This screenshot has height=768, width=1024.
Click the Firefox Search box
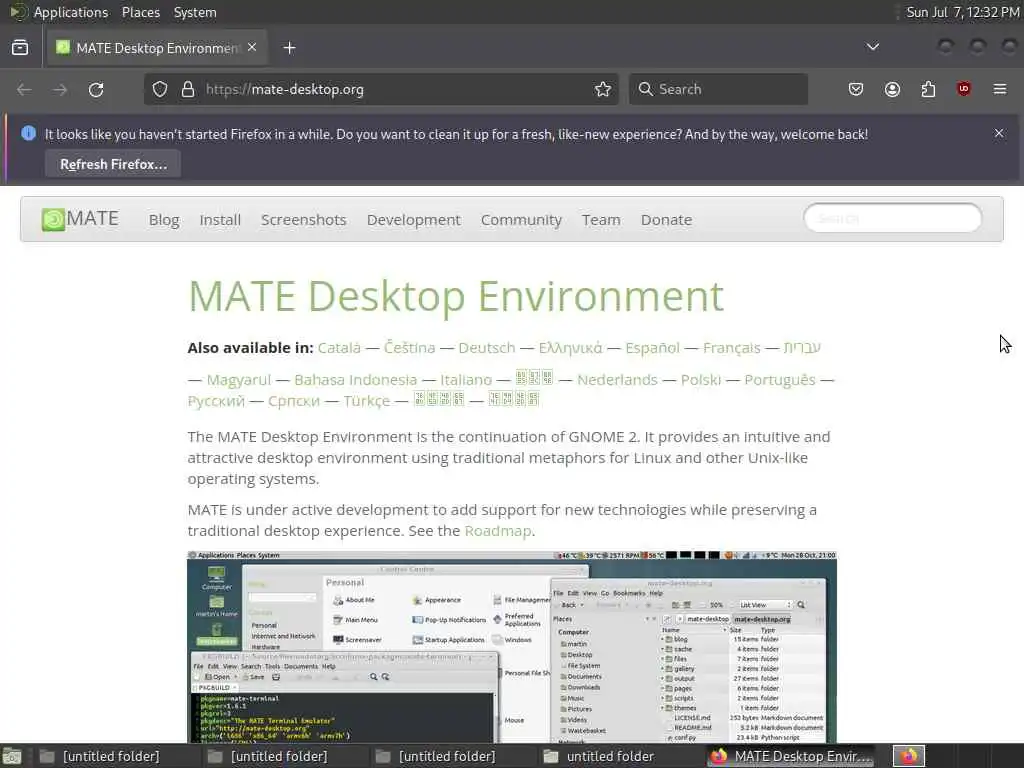tap(718, 89)
